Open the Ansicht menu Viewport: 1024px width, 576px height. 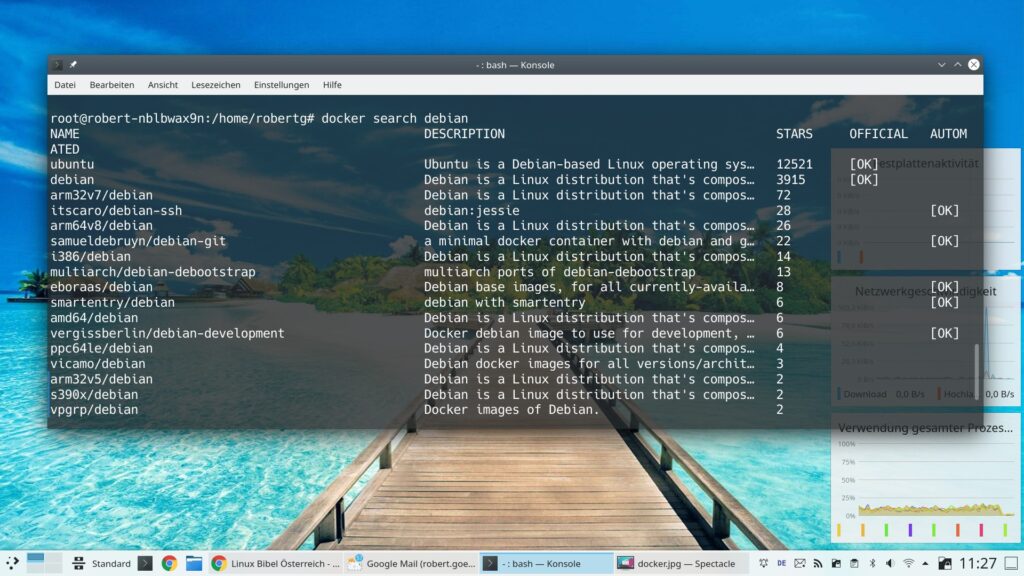(163, 85)
